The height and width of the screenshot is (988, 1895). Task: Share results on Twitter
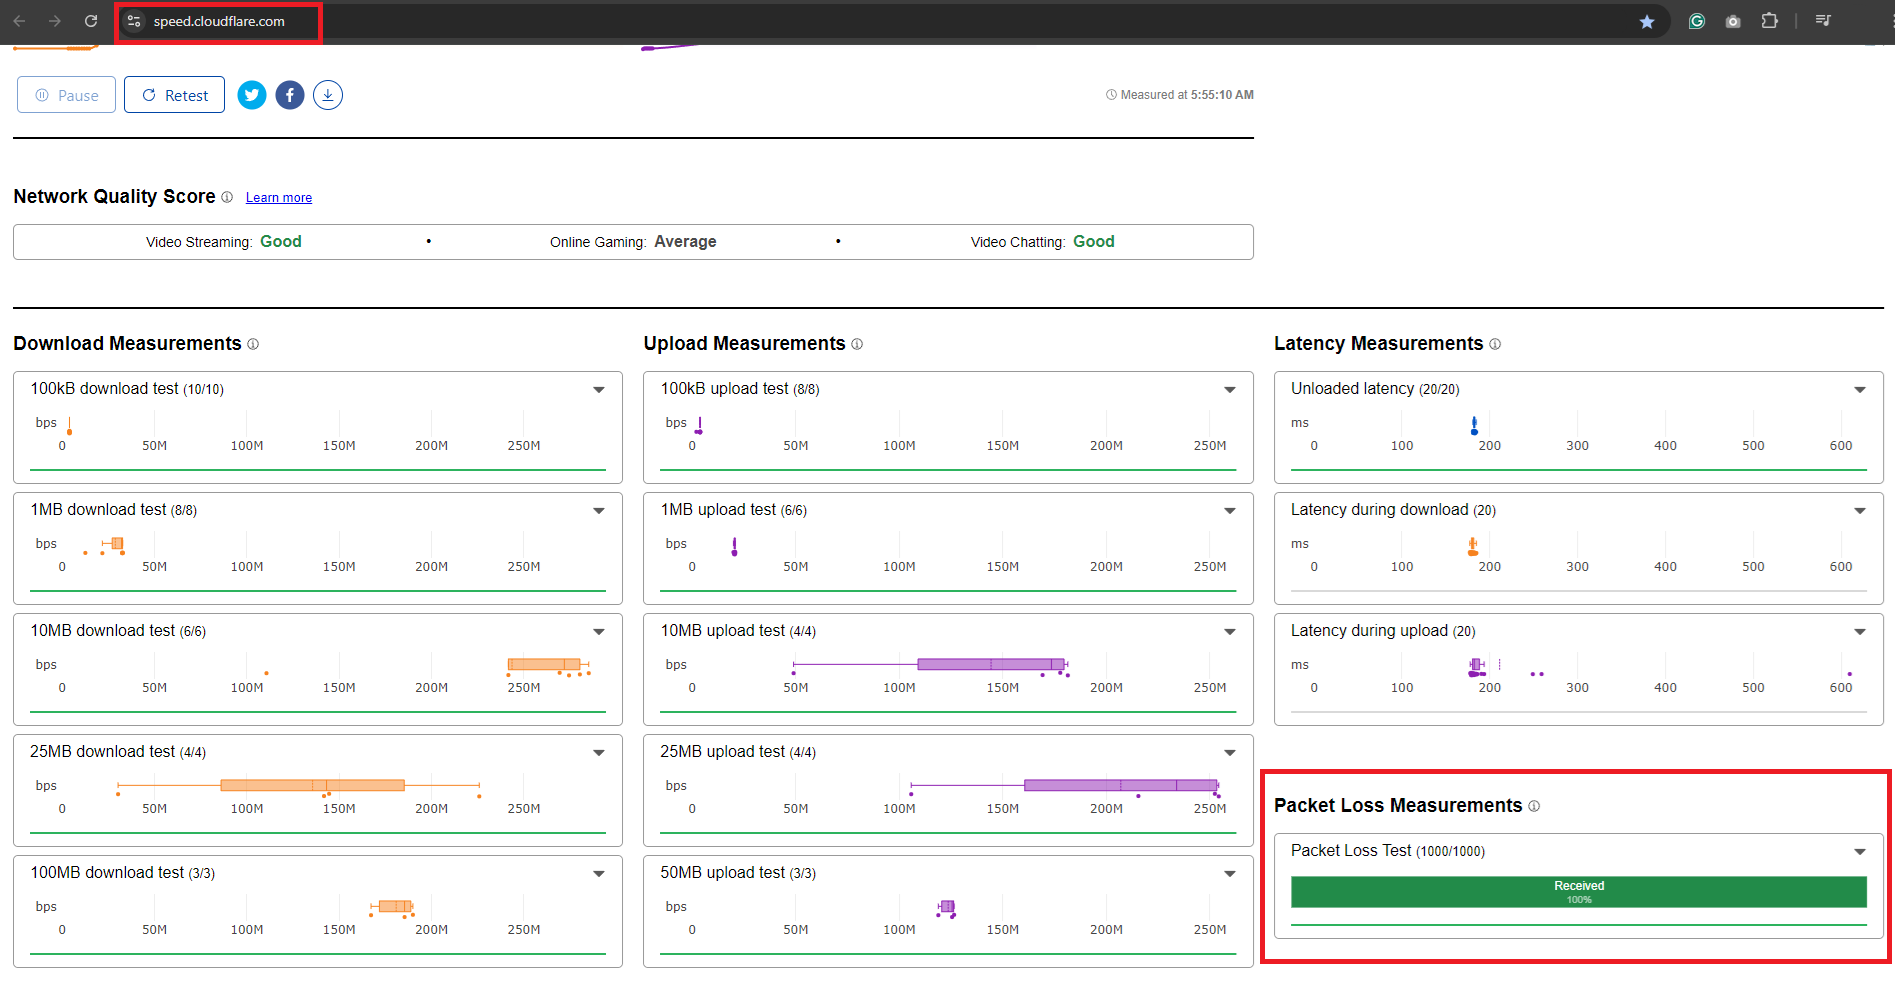coord(252,95)
